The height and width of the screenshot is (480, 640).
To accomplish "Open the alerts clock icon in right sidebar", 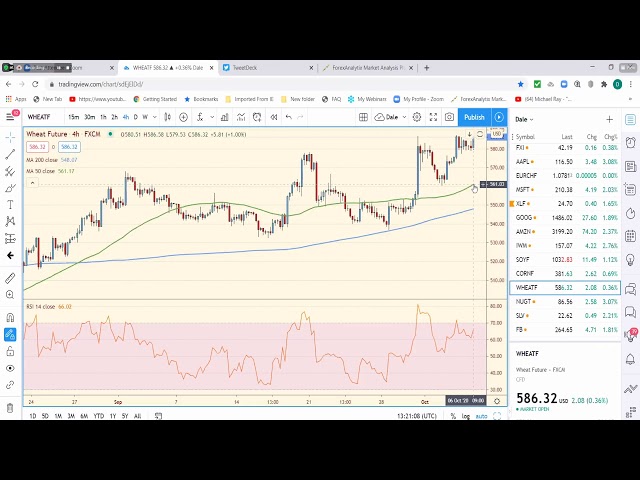I will click(x=631, y=142).
